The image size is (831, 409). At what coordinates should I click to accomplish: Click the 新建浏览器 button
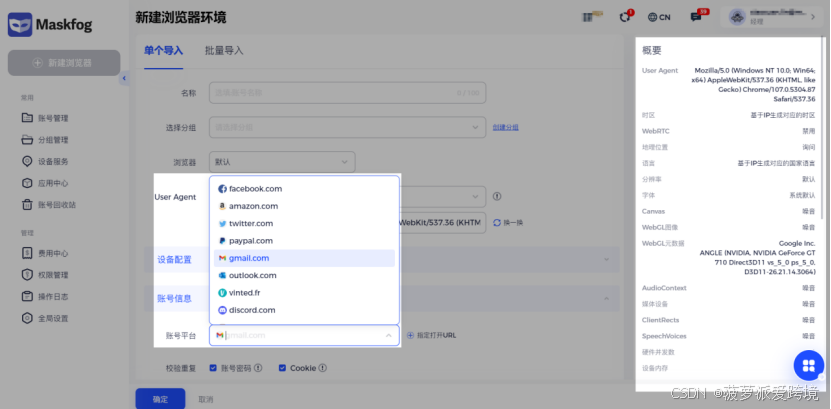tap(64, 63)
